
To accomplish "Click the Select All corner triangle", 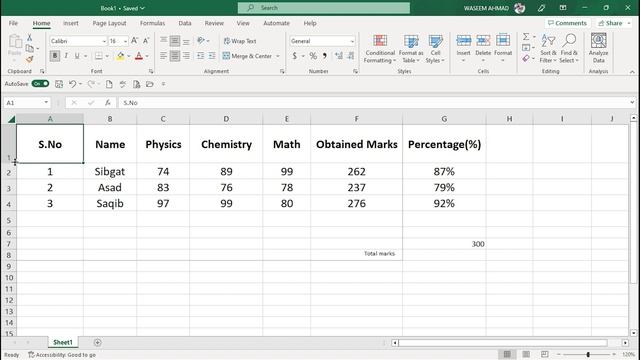I will tap(11, 119).
